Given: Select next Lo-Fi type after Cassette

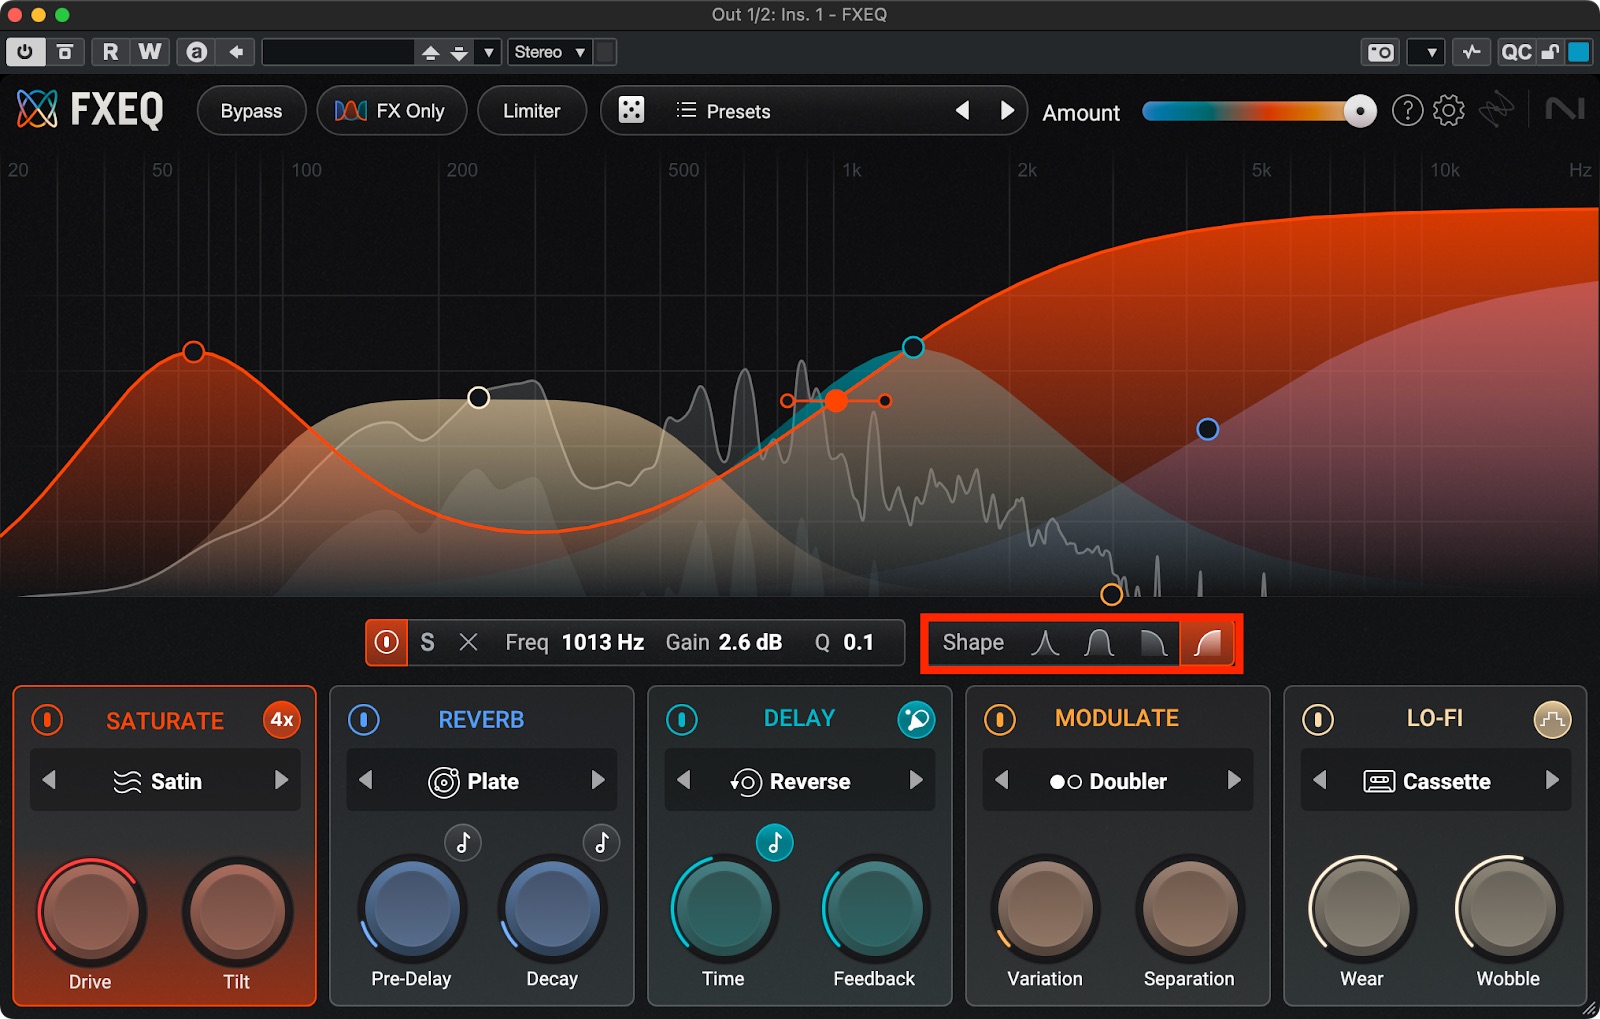Looking at the screenshot, I should click(1552, 780).
